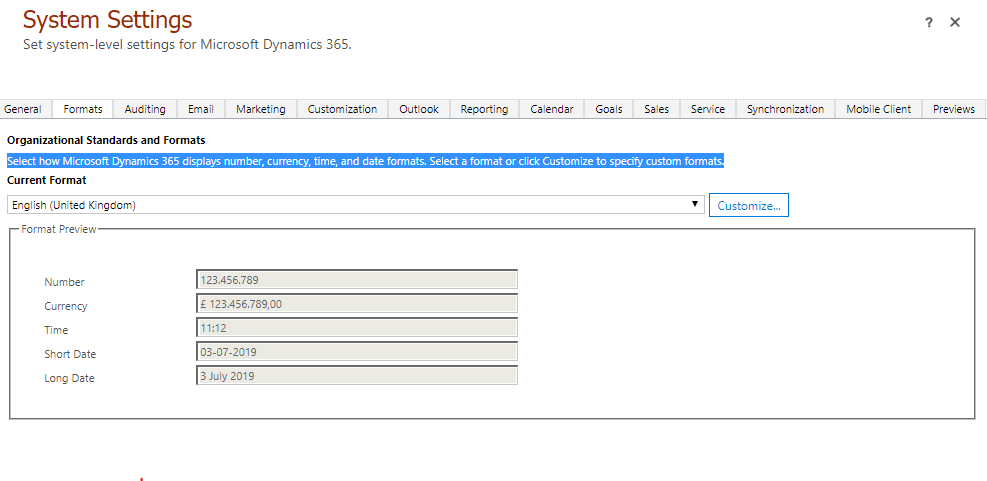This screenshot has height=481, width=987.
Task: Open the help question mark icon
Action: click(928, 23)
